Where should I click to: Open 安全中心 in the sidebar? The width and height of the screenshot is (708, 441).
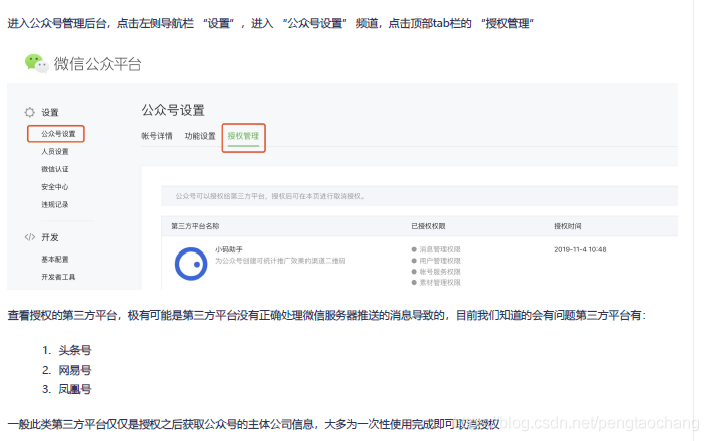[55, 186]
